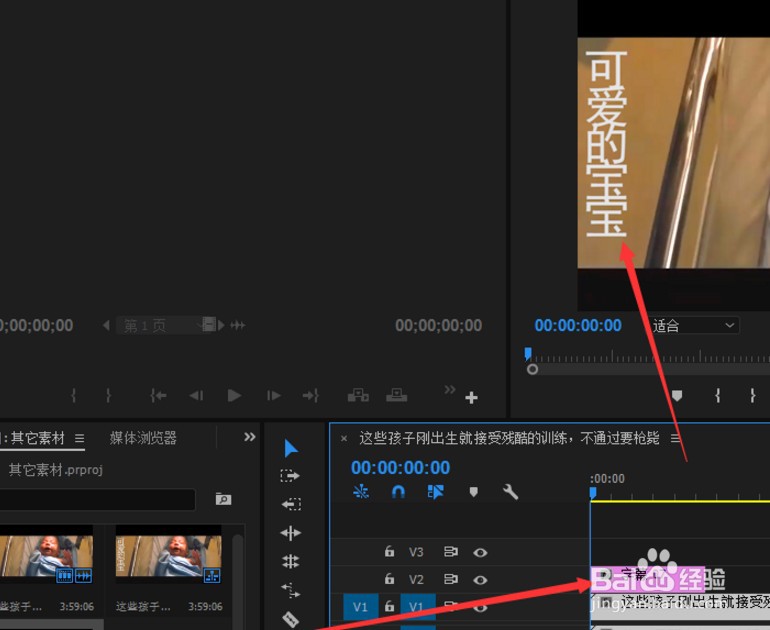The width and height of the screenshot is (770, 630).
Task: Click the program monitor playhead marker
Action: coord(528,354)
